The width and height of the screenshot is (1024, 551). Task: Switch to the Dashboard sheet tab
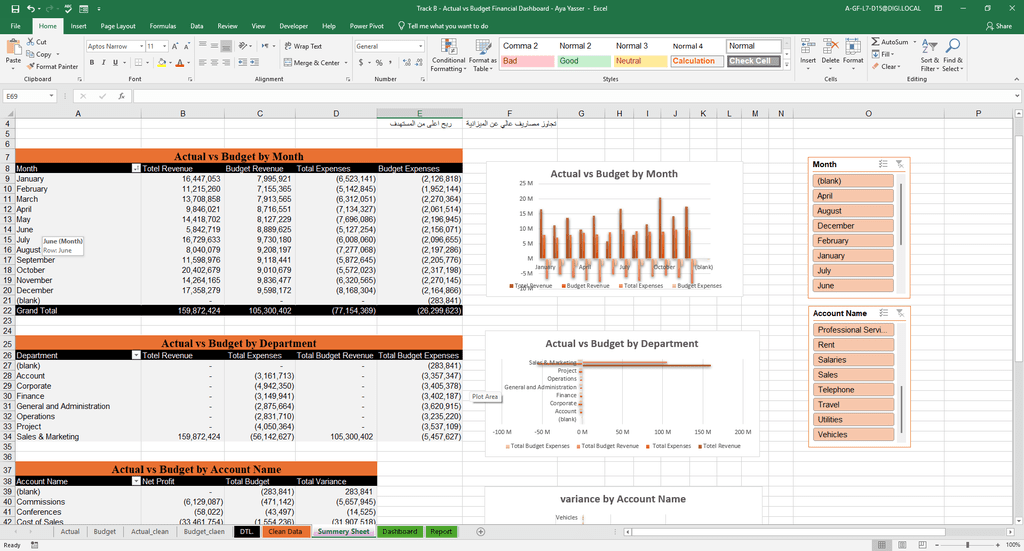pyautogui.click(x=400, y=531)
